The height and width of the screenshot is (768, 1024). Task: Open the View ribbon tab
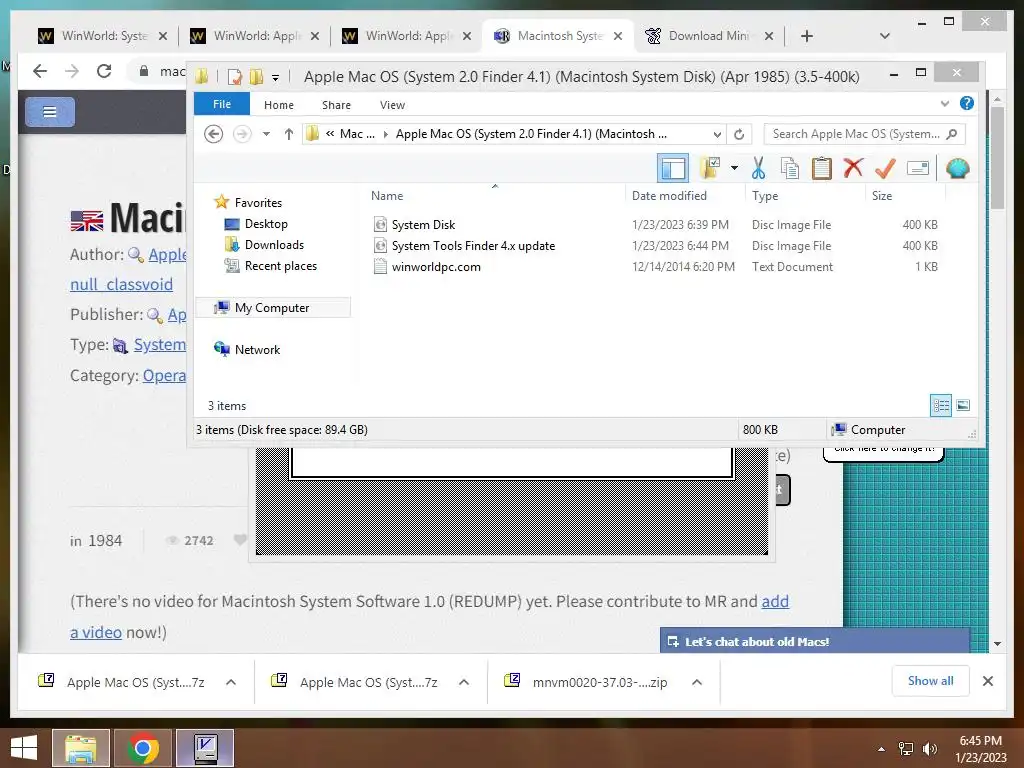392,104
